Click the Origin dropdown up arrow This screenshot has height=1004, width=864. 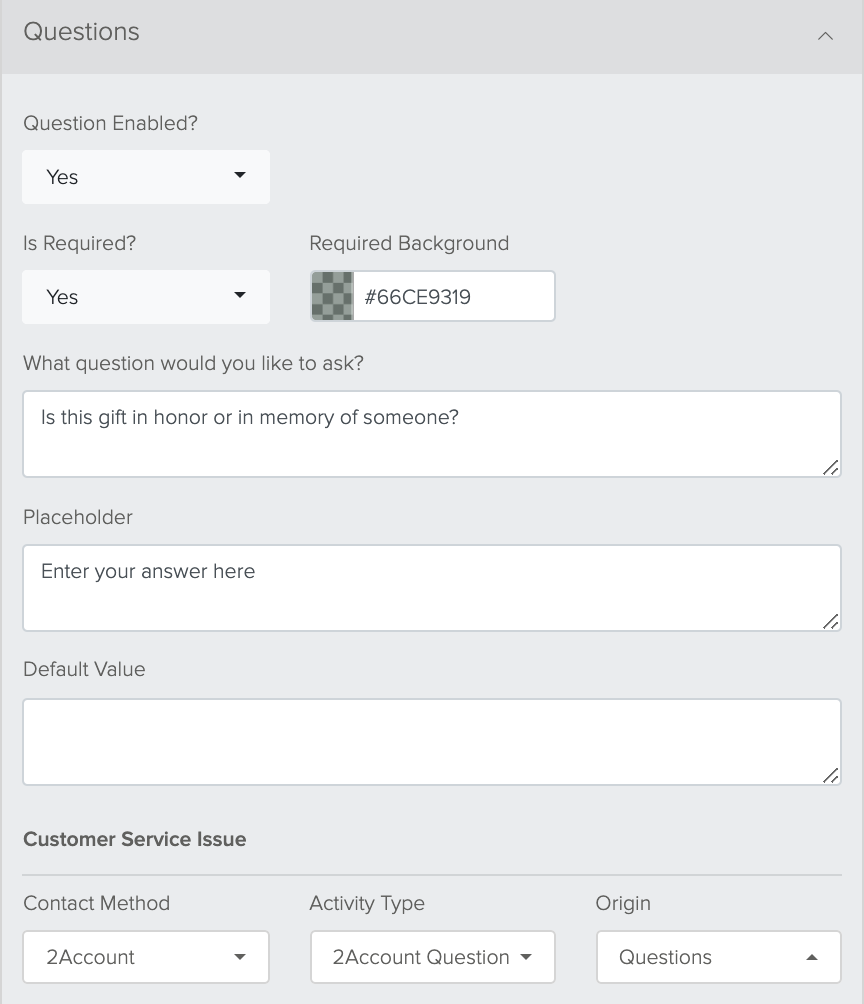[x=811, y=957]
